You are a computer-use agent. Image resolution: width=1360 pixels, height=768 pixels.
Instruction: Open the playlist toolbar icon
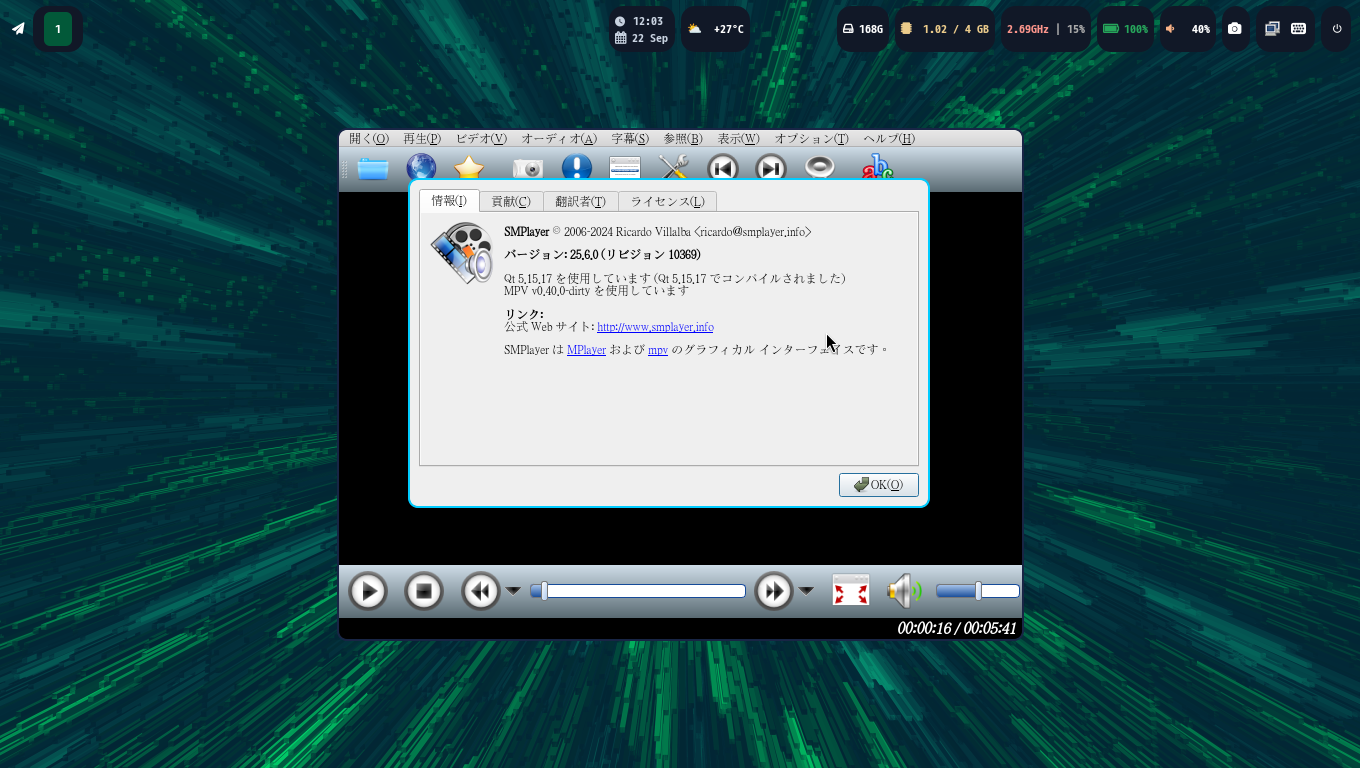625,169
